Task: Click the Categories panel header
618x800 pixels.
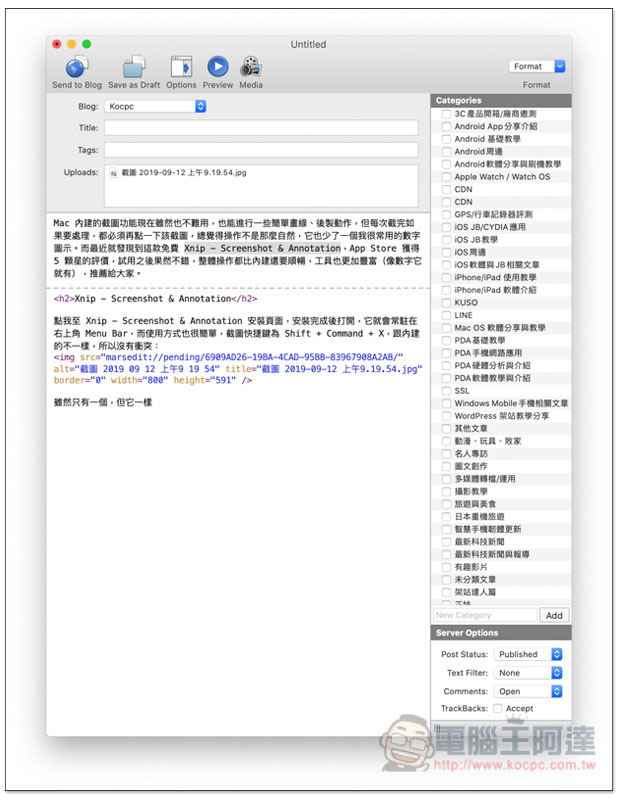Action: click(x=501, y=101)
